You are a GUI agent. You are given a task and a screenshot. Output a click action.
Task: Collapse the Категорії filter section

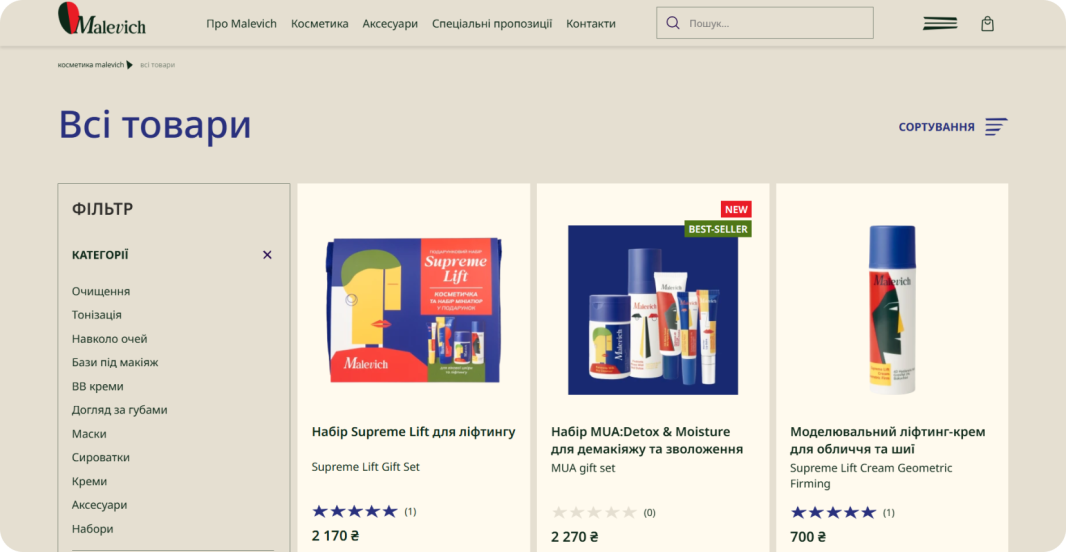(x=267, y=255)
